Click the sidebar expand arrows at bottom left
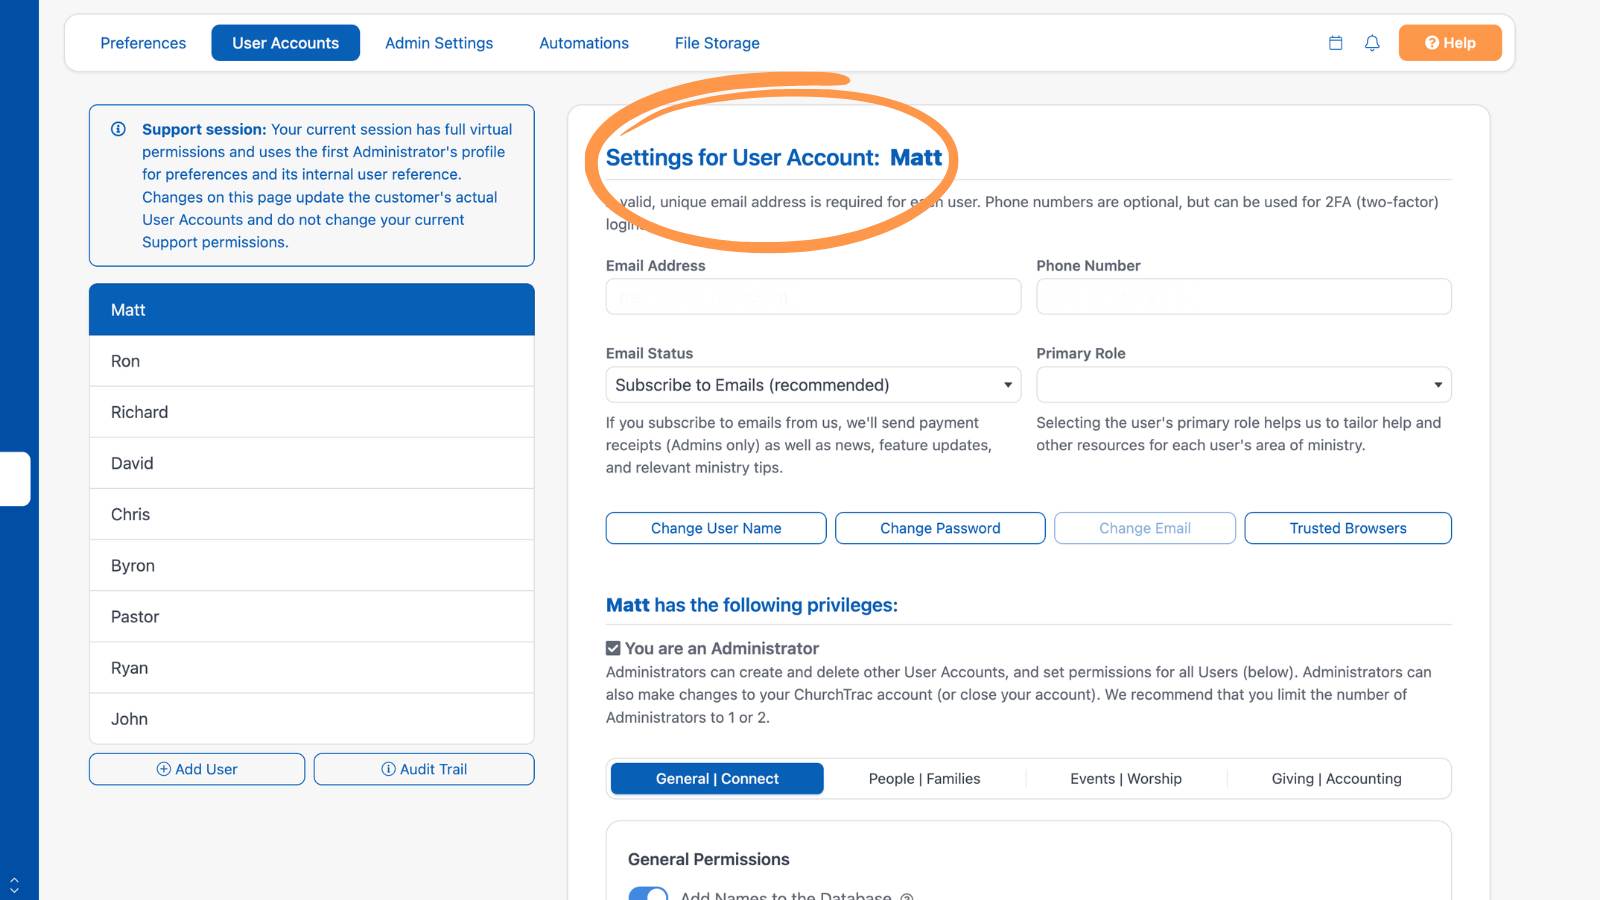The height and width of the screenshot is (900, 1600). pos(14,884)
